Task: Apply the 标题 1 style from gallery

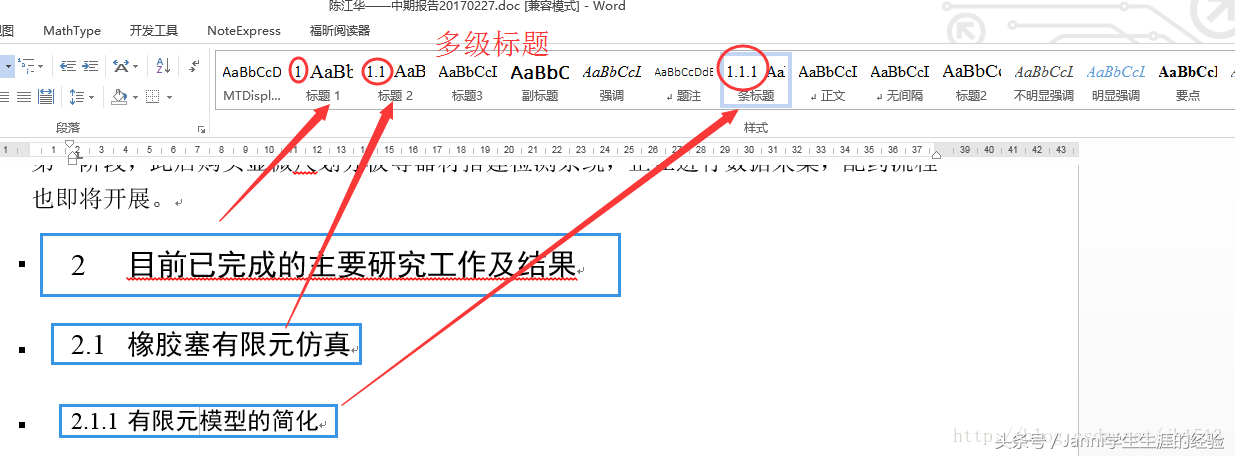Action: (323, 81)
